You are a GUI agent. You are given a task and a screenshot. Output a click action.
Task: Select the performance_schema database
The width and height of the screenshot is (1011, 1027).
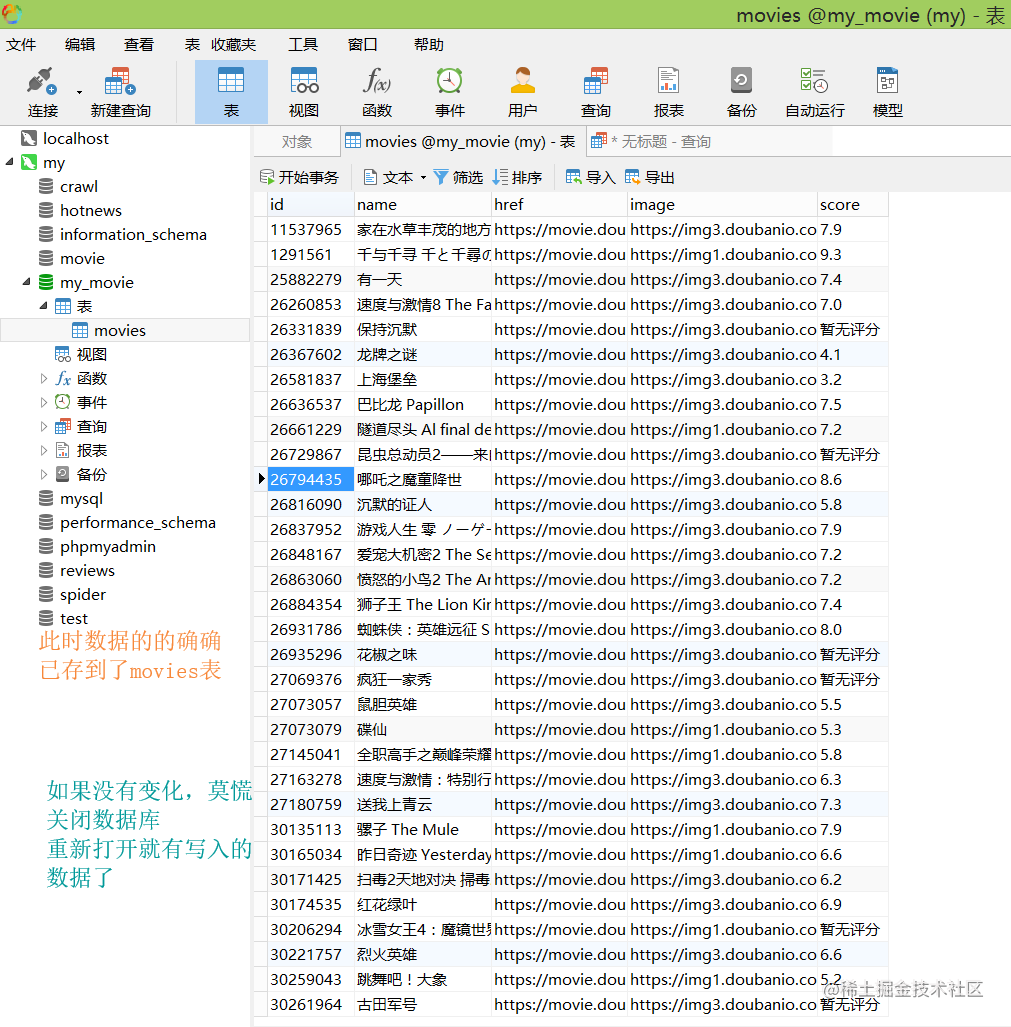click(x=138, y=522)
